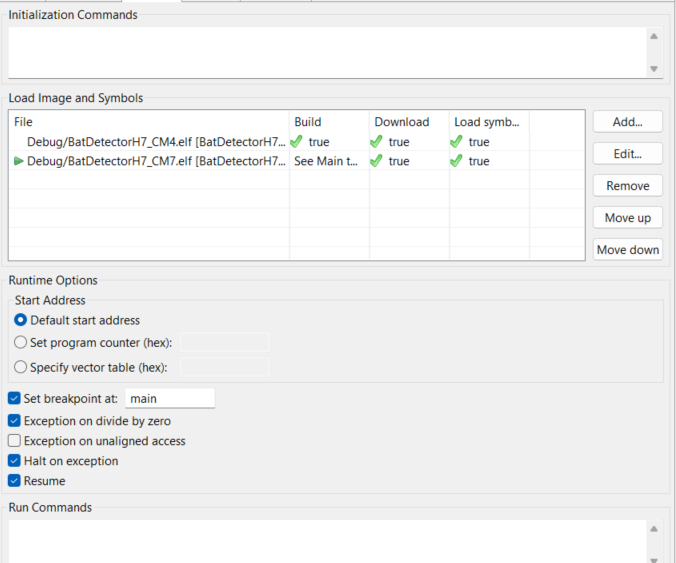The height and width of the screenshot is (563, 676).
Task: Click the breakpoint function input field
Action: click(x=170, y=398)
